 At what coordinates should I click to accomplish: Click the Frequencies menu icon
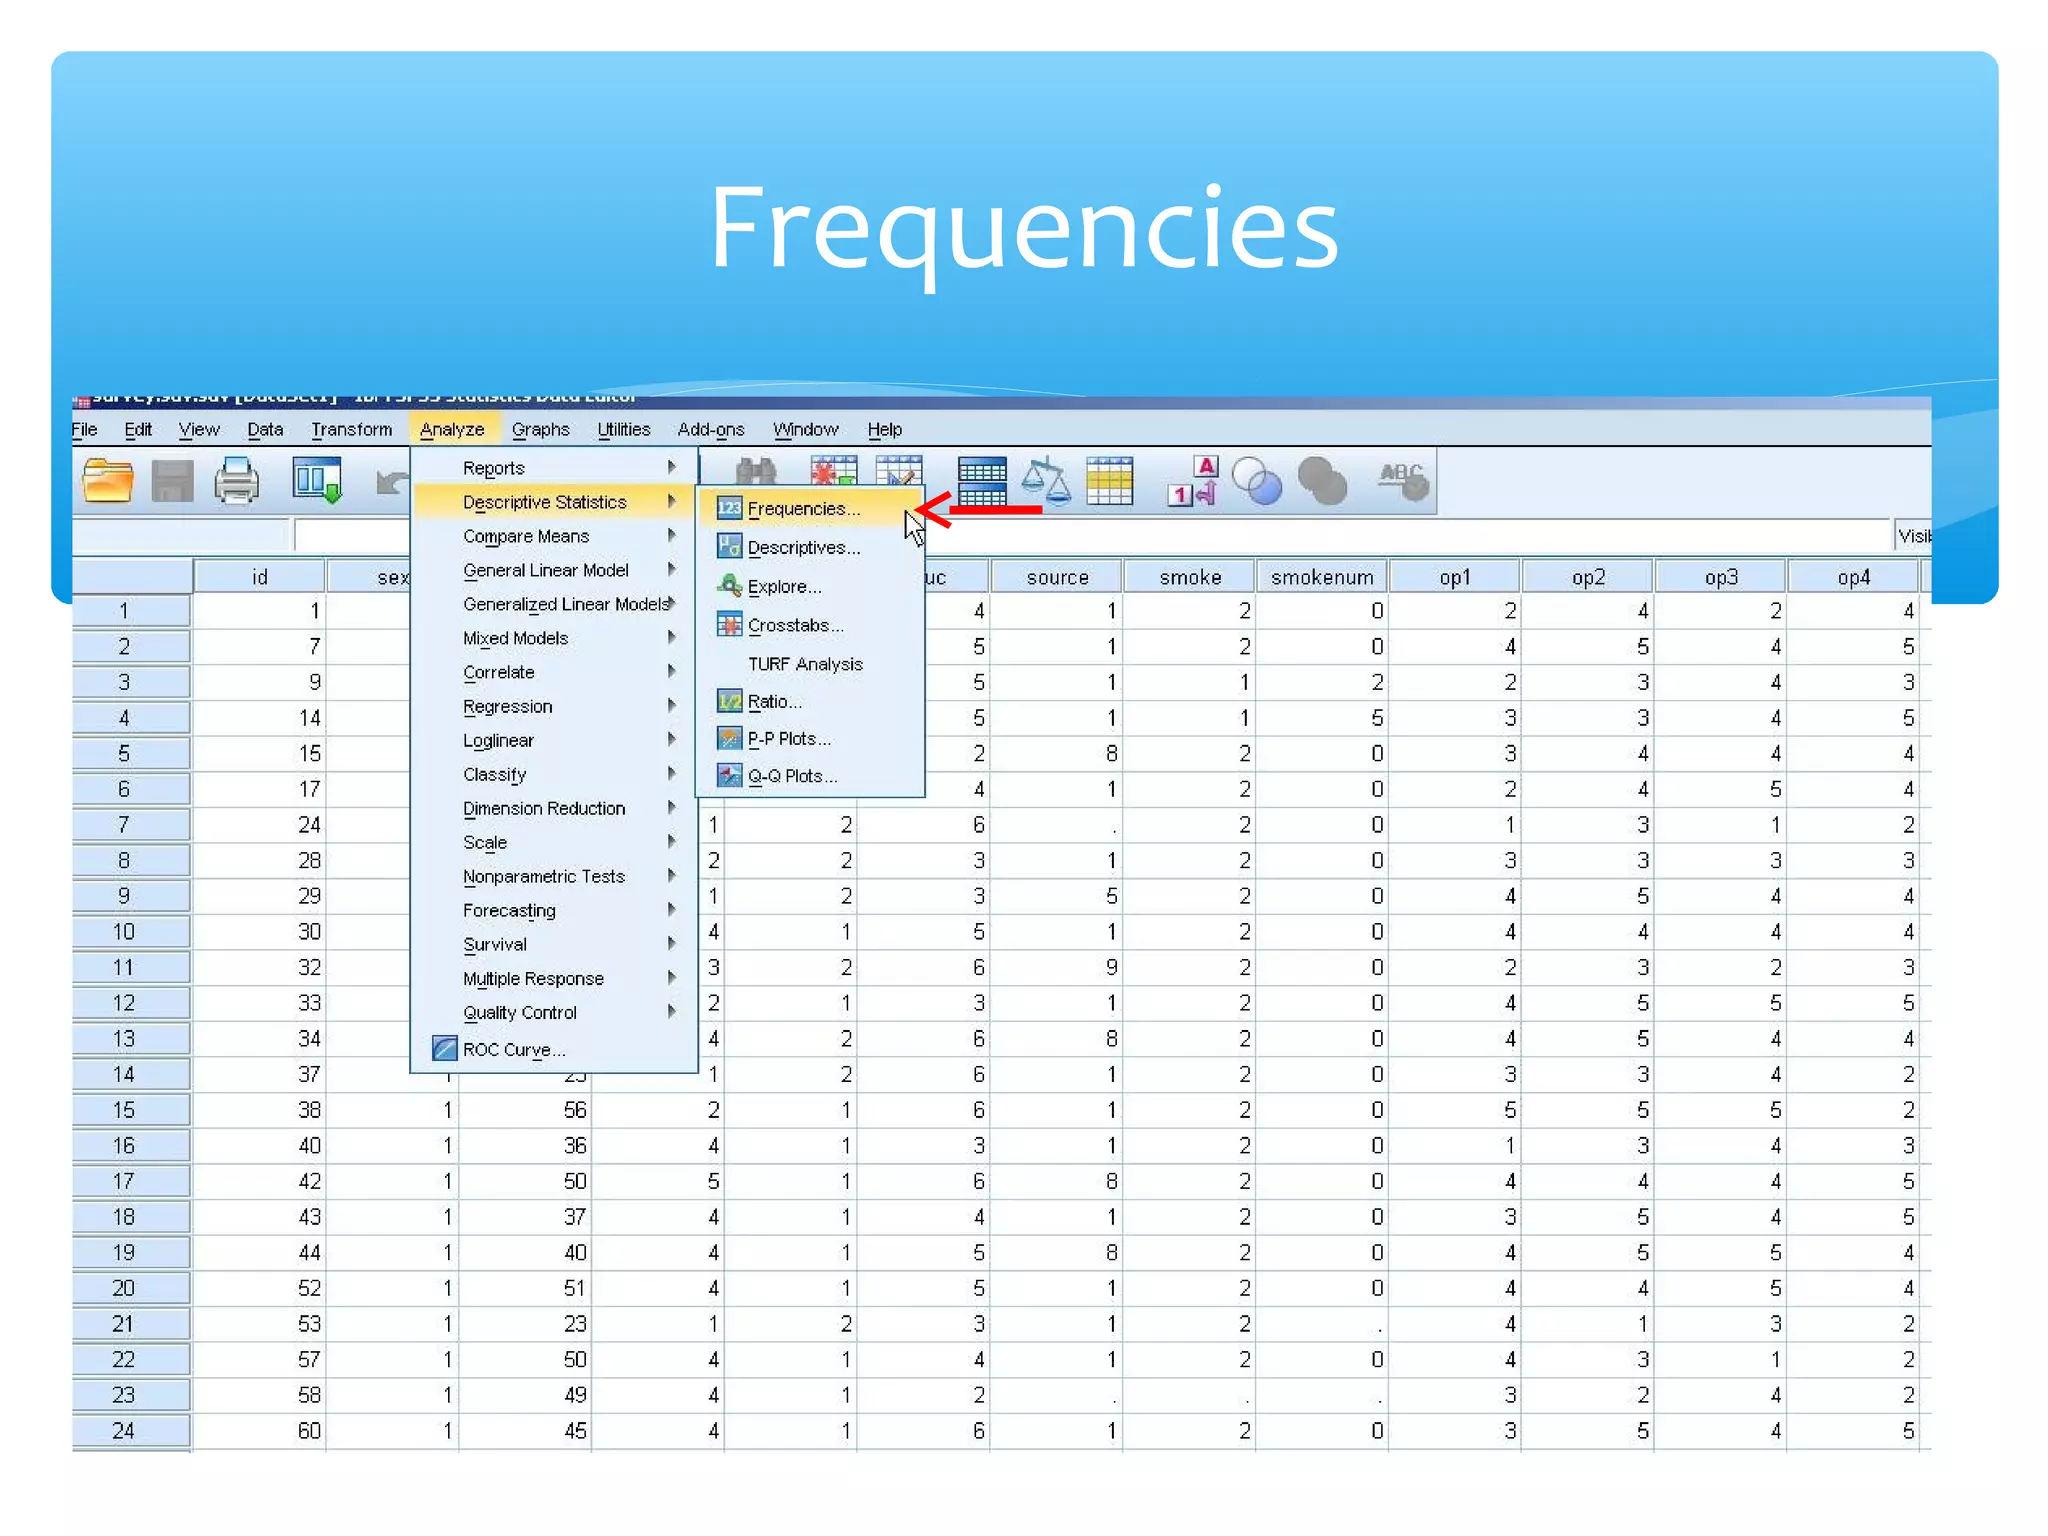tap(729, 508)
